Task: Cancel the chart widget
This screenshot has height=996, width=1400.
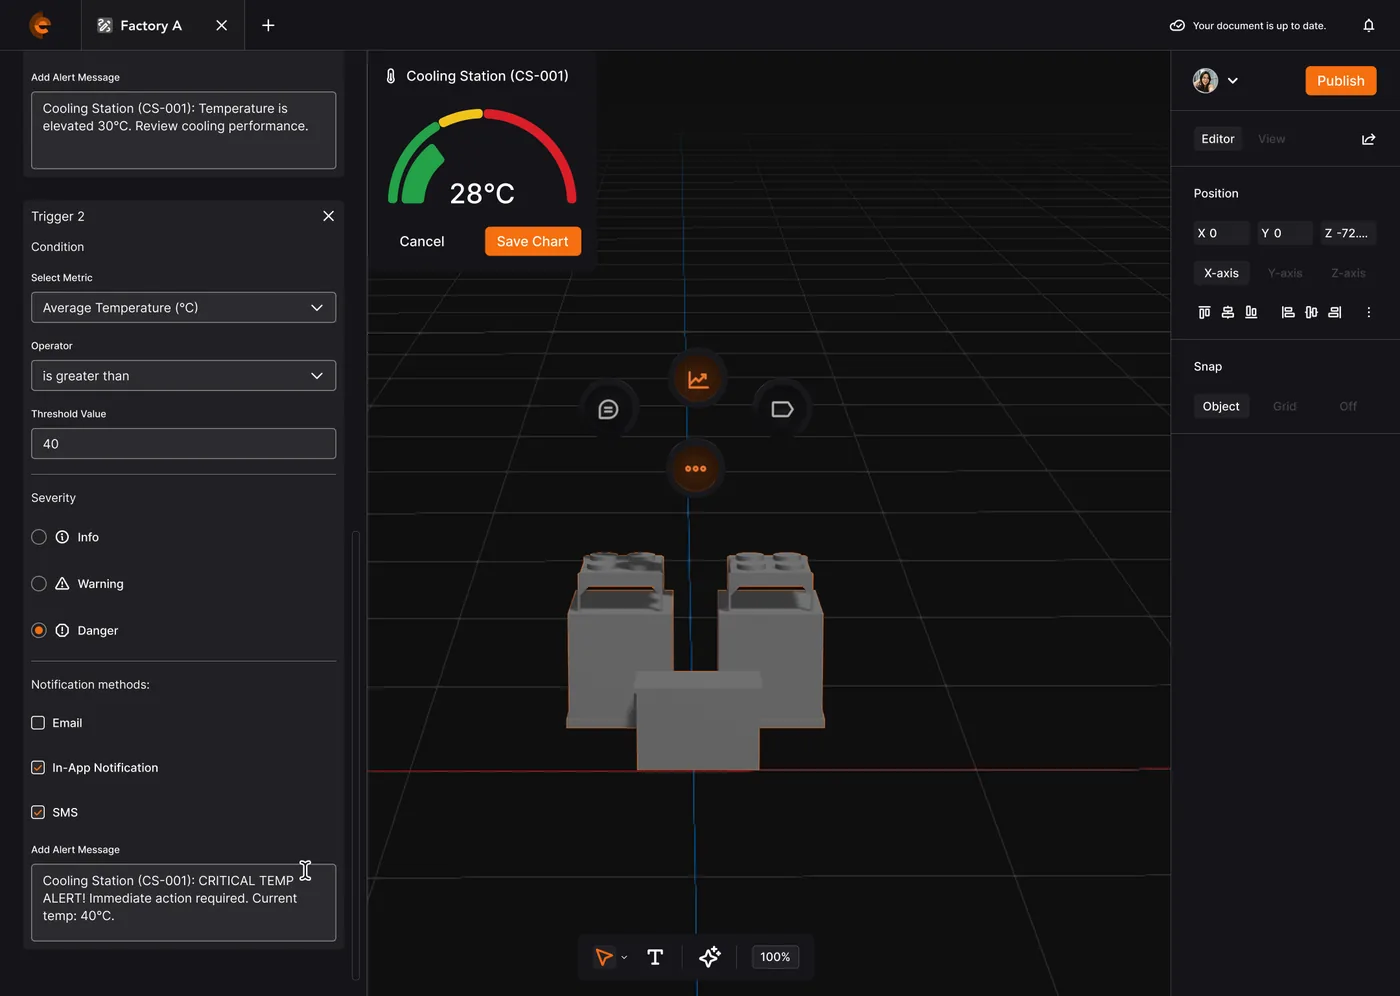Action: click(x=422, y=241)
